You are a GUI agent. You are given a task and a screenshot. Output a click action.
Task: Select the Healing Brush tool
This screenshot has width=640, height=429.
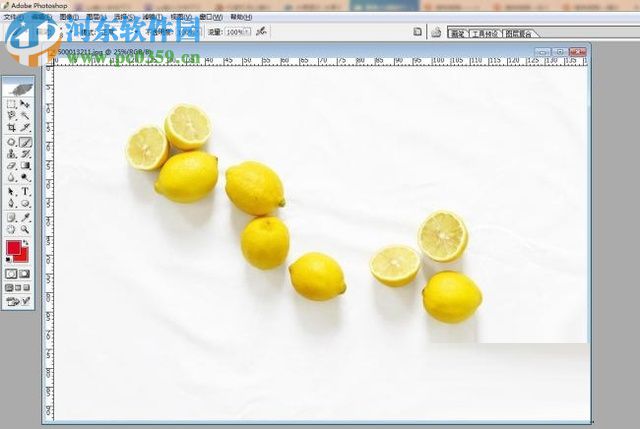[x=11, y=142]
